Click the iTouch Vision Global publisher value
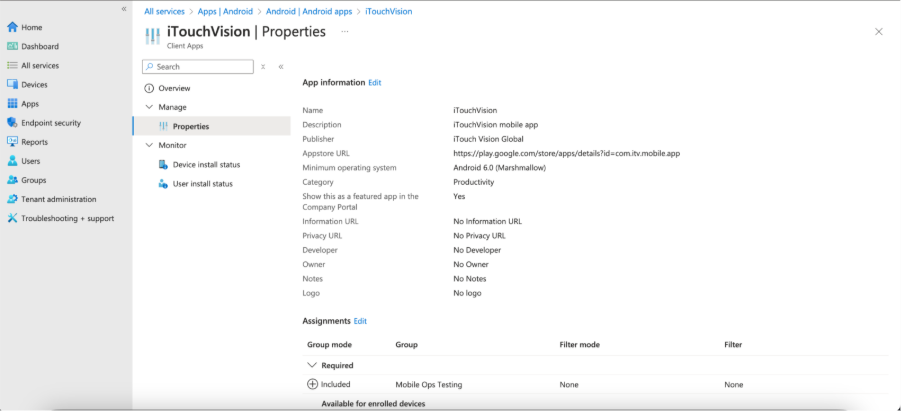 click(488, 139)
